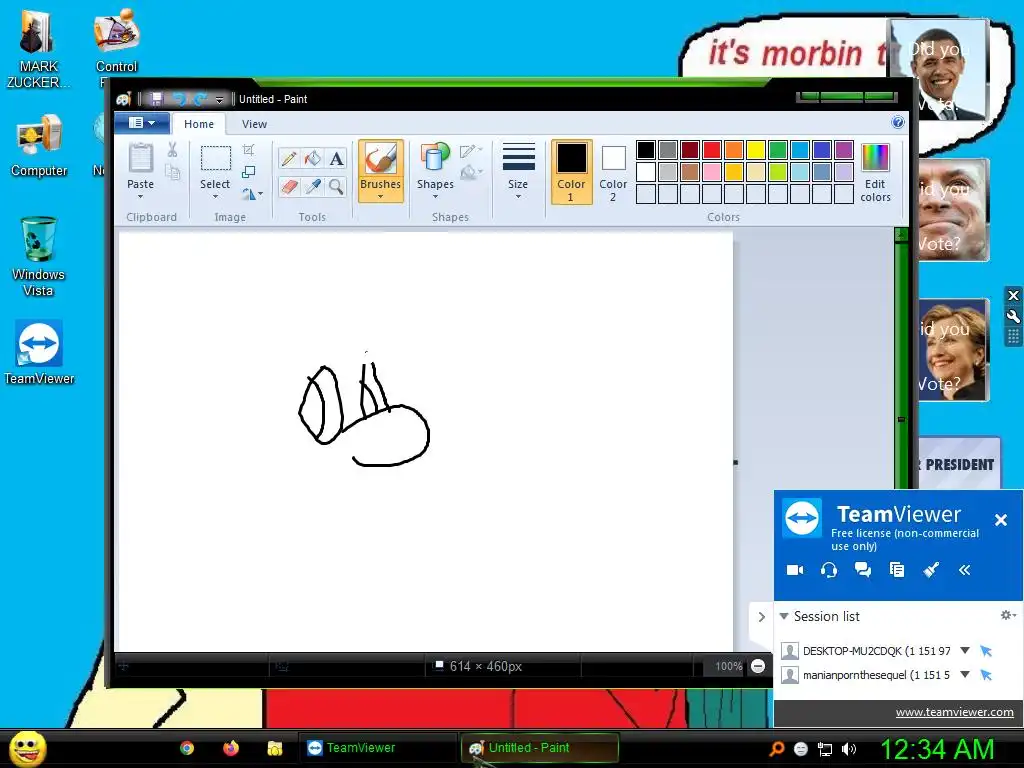Open the Paint file menu button
1024x768 pixels.
click(142, 123)
